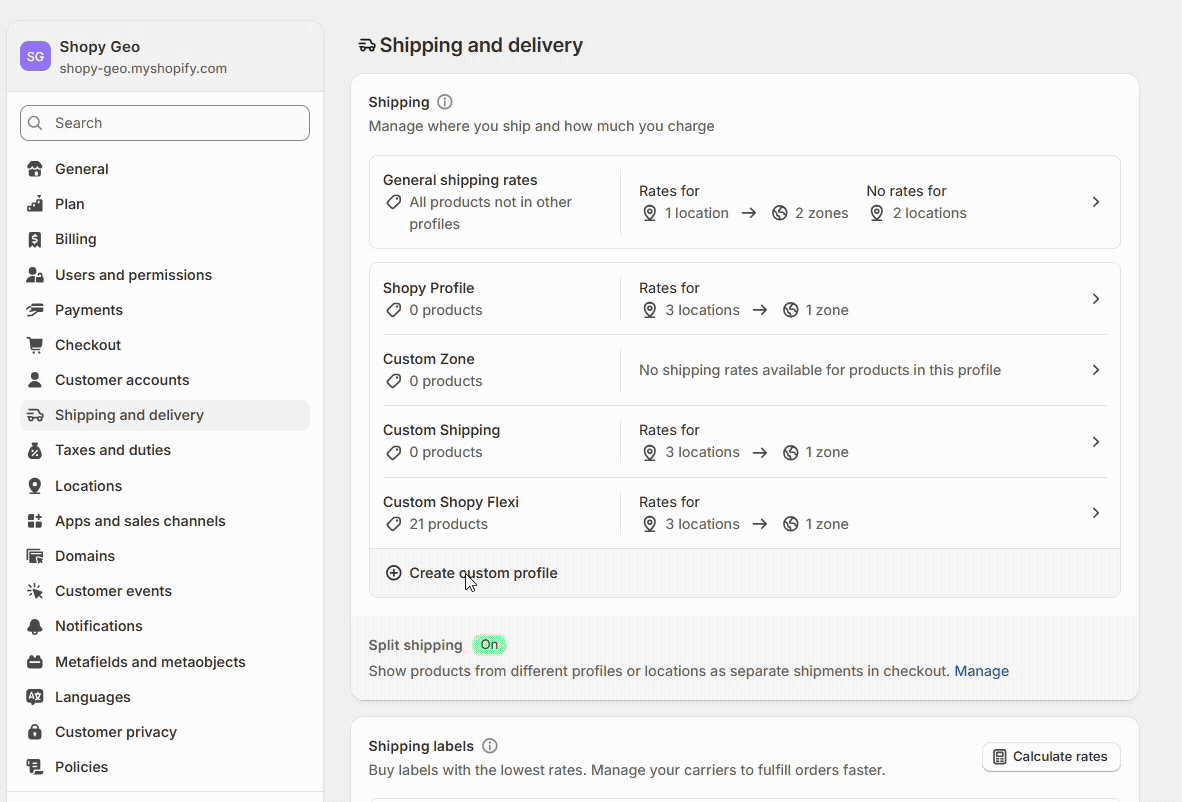Screen dimensions: 1182x802
Task: Click the Checkout cart icon
Action: point(35,345)
